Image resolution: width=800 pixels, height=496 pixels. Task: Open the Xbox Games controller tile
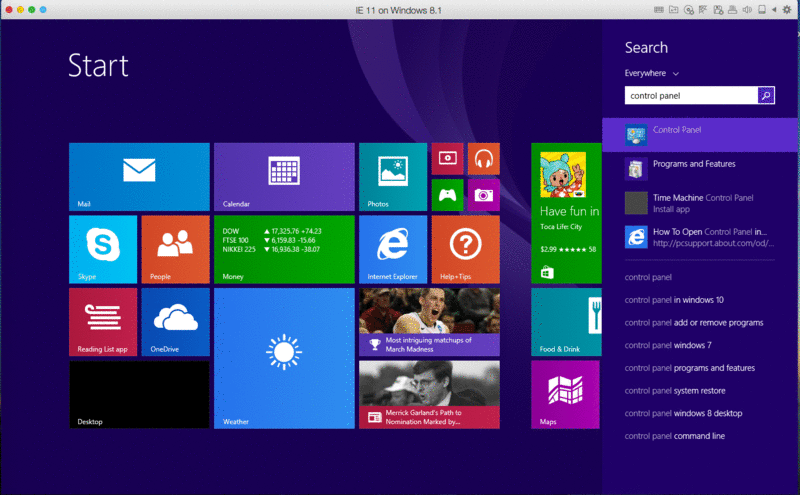(447, 194)
